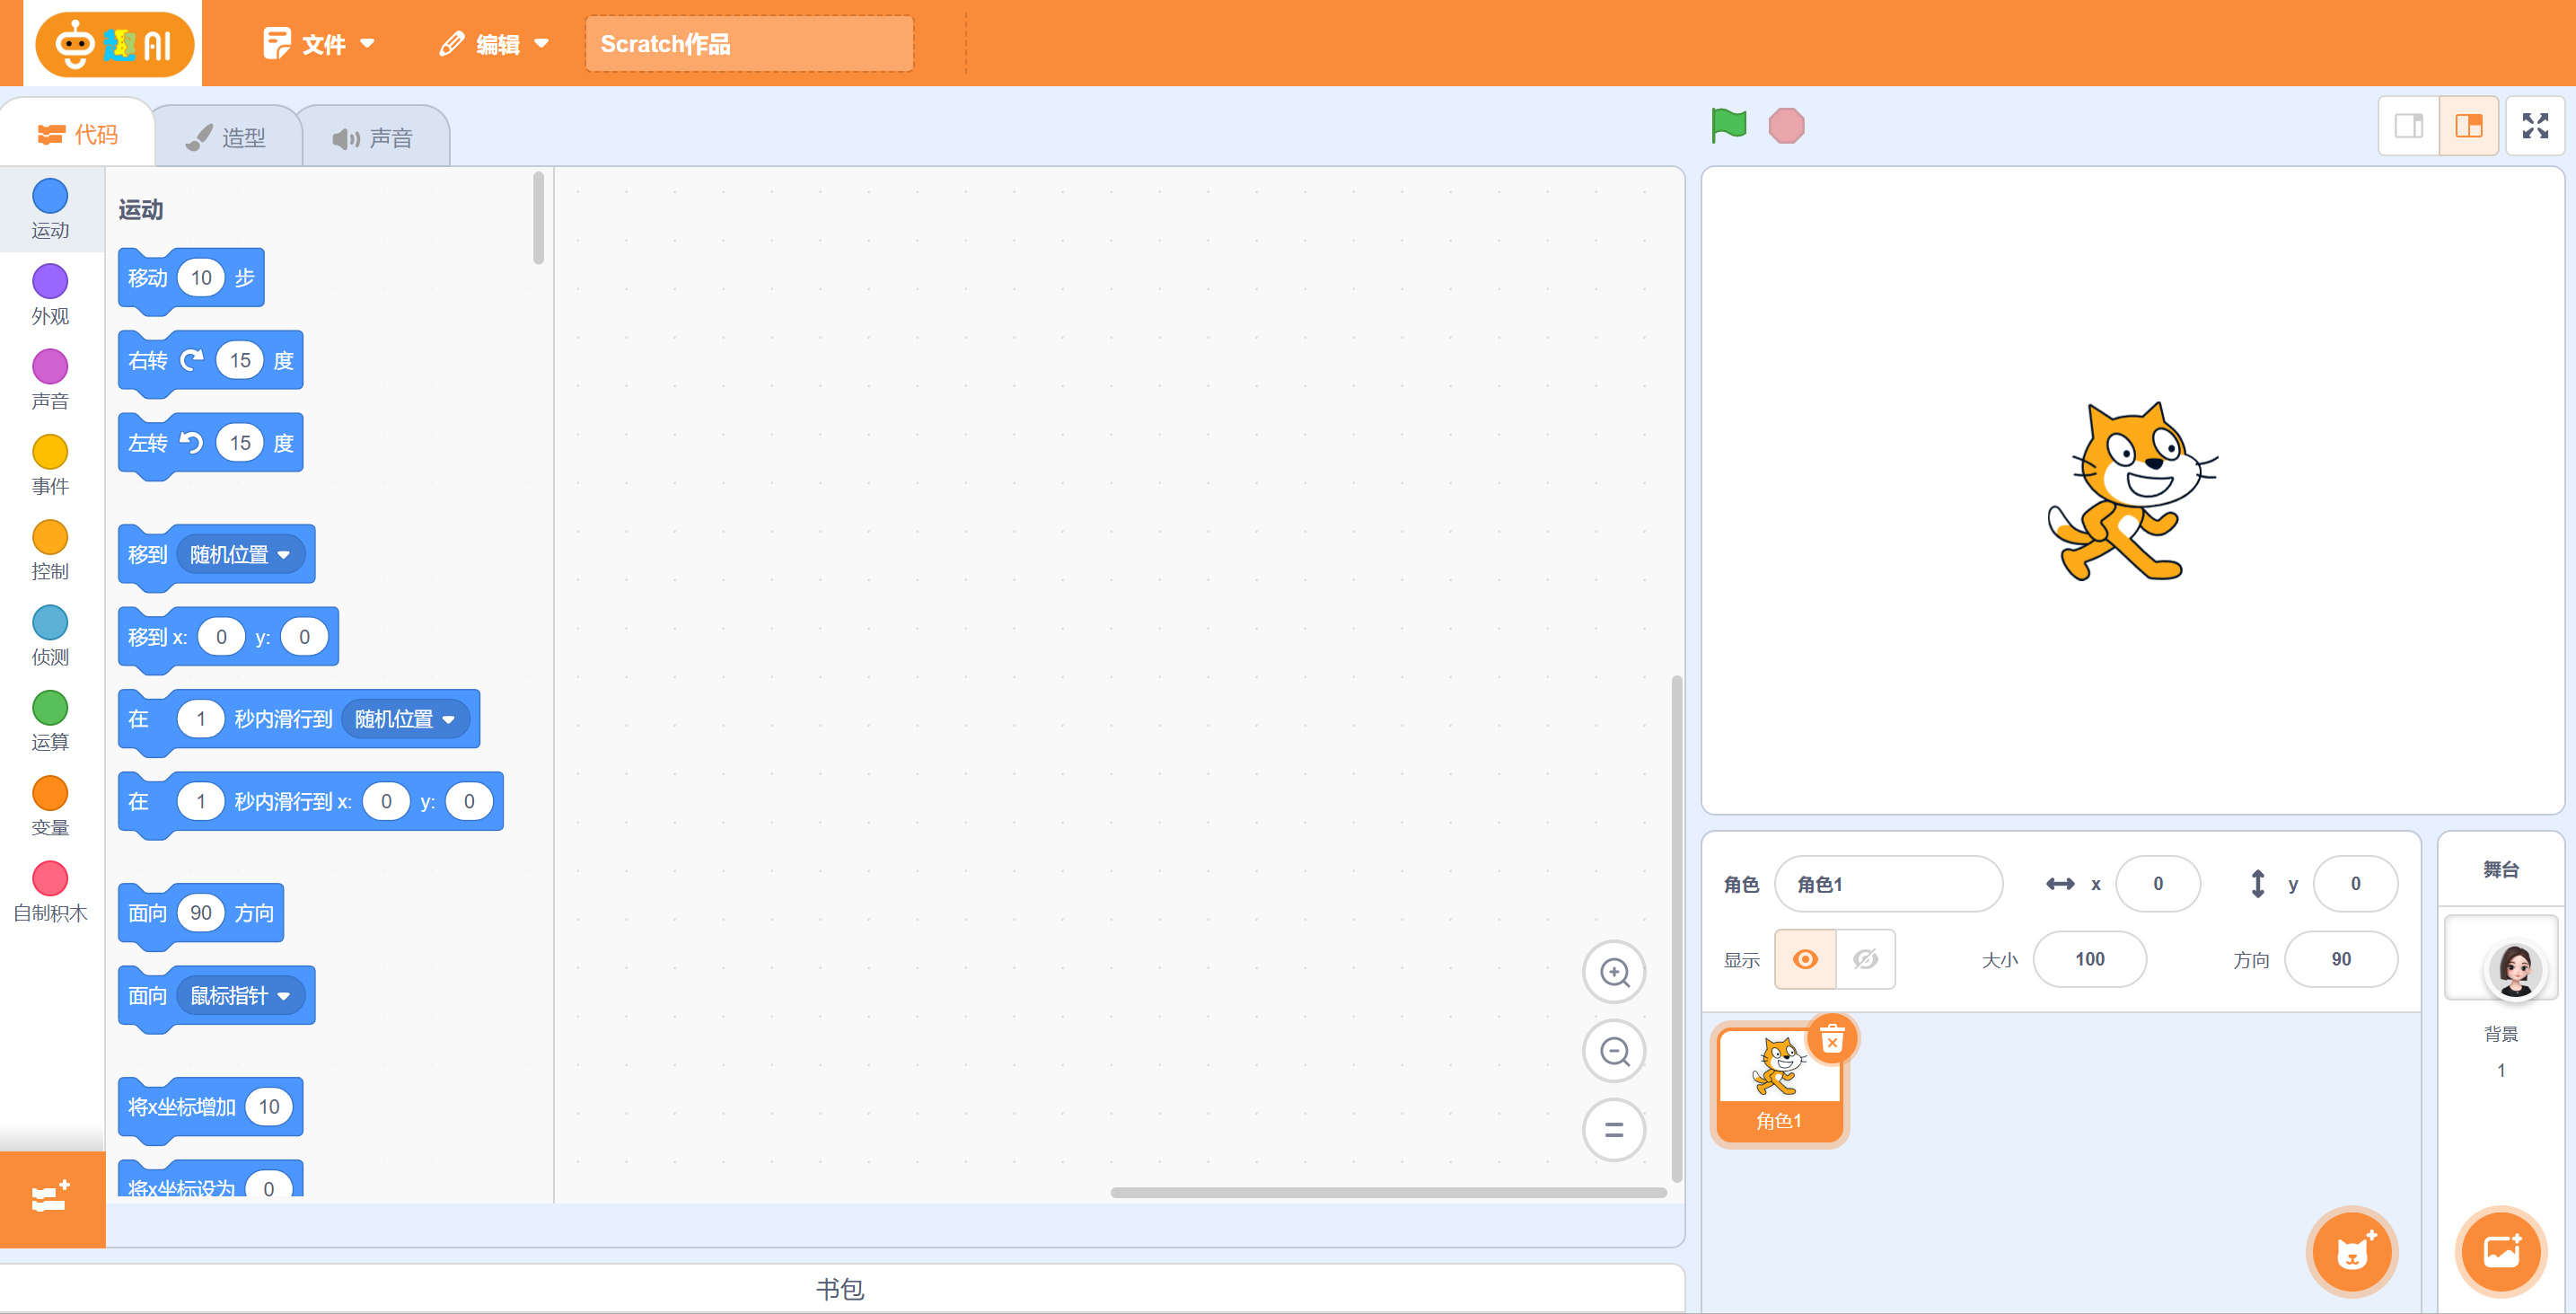Edit steps value 10 in 移动 block
This screenshot has width=2576, height=1314.
tap(201, 278)
